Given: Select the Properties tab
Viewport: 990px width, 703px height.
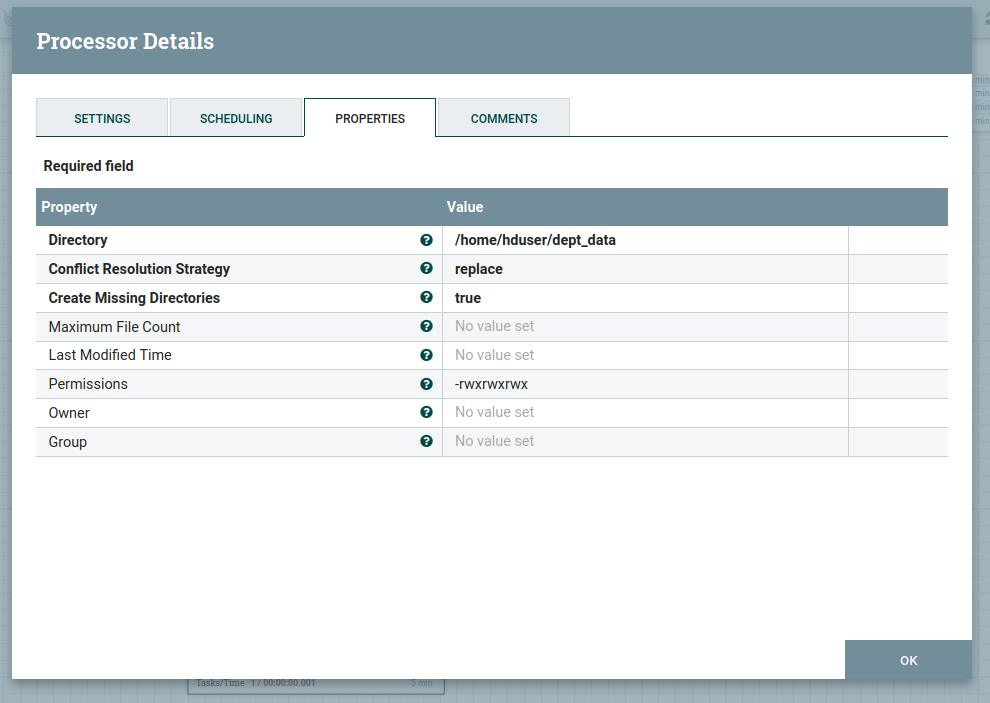Looking at the screenshot, I should pos(370,118).
